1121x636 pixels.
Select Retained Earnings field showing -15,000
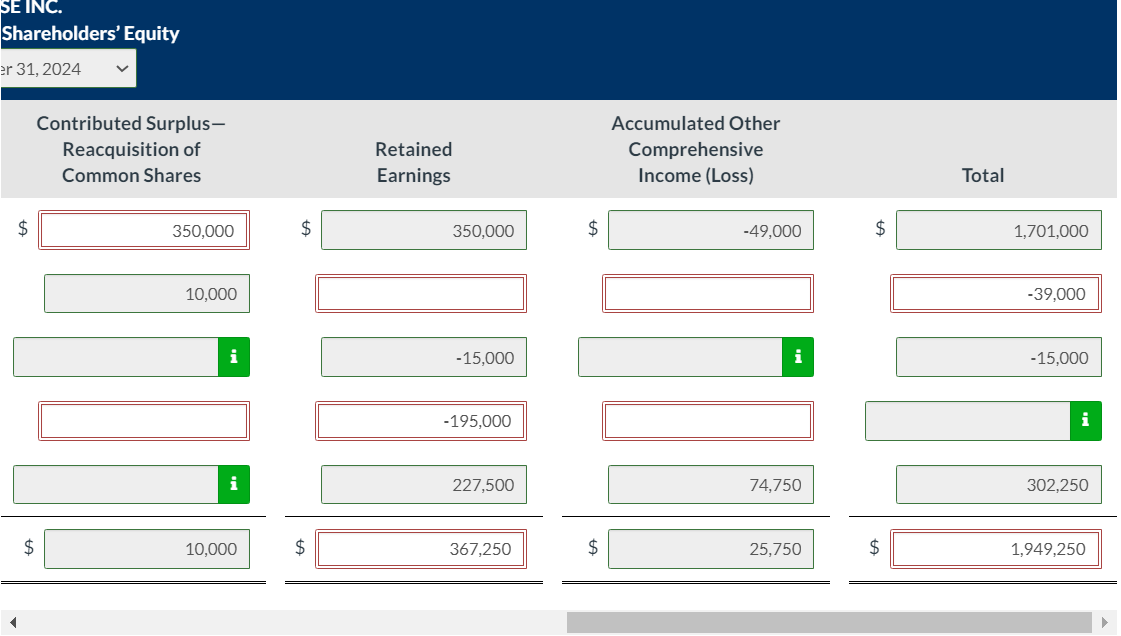[424, 357]
